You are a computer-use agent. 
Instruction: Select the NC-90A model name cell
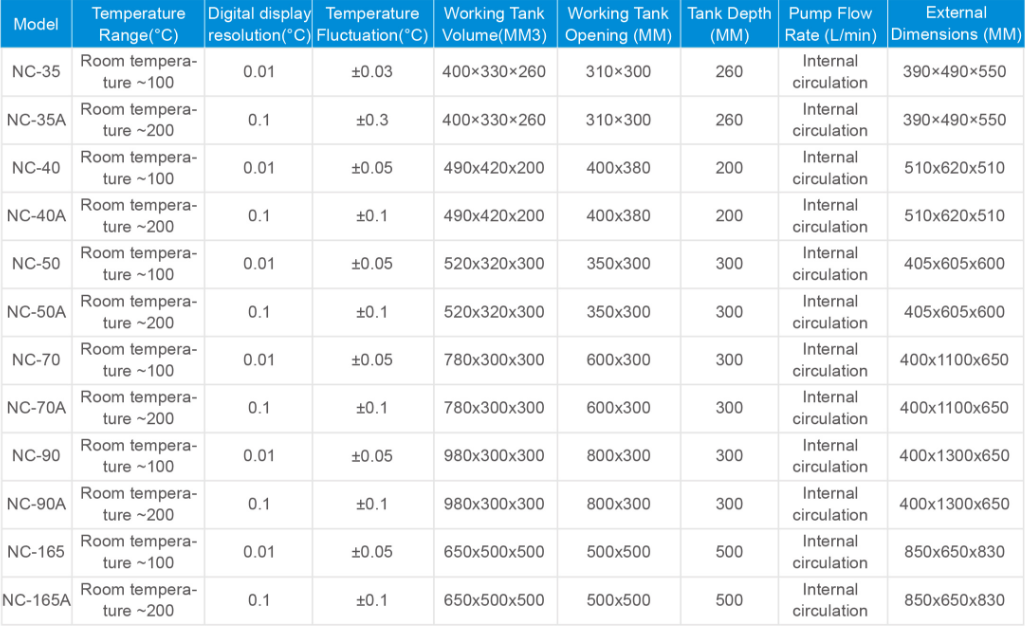click(36, 504)
